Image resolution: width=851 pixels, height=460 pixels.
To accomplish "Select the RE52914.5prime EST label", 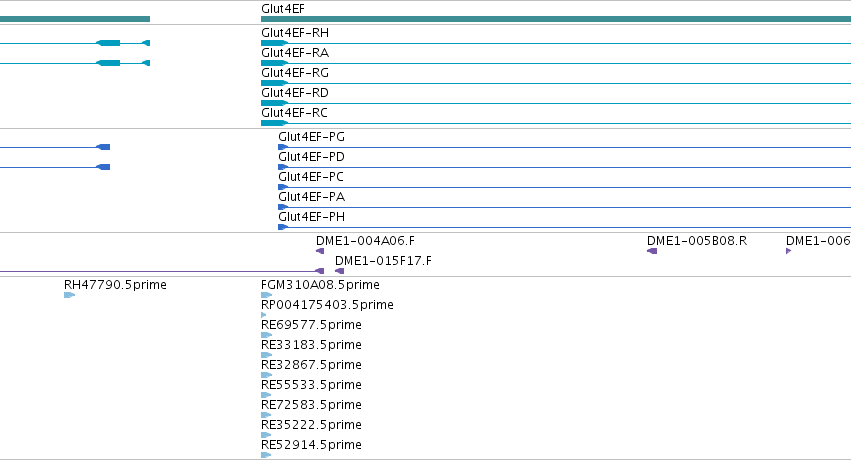I will (311, 445).
